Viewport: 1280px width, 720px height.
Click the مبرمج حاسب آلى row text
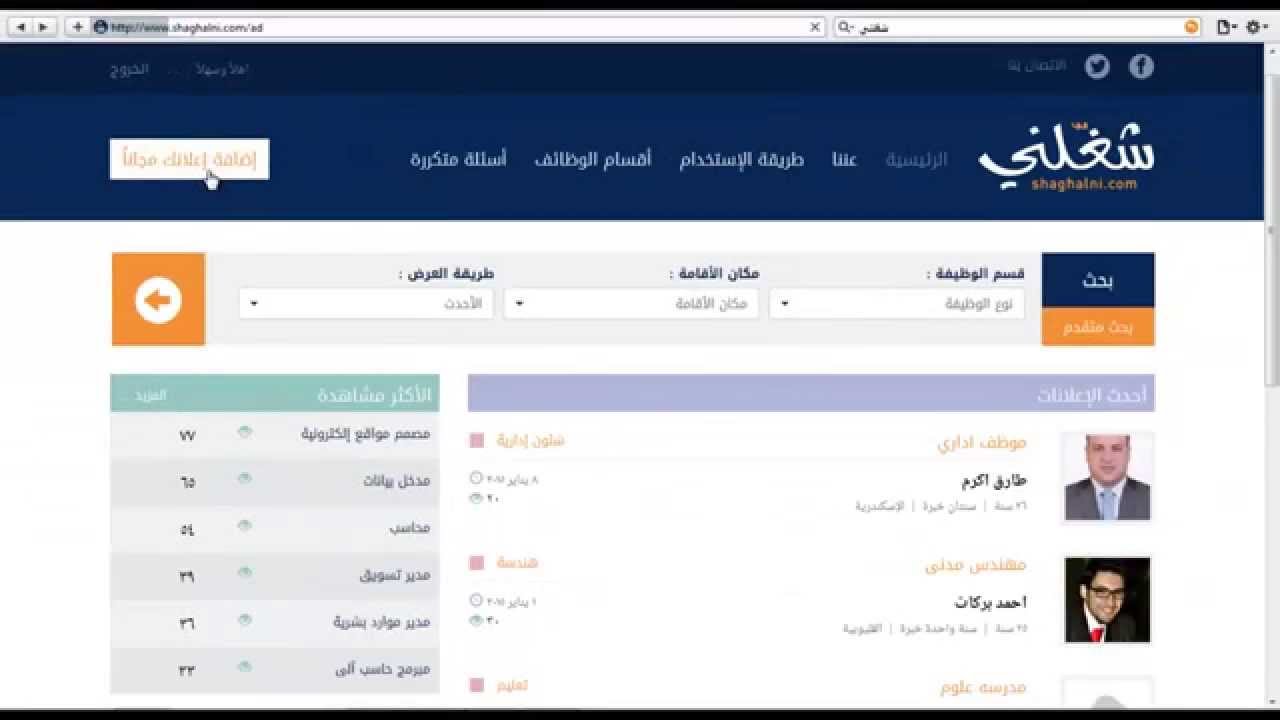[x=383, y=669]
